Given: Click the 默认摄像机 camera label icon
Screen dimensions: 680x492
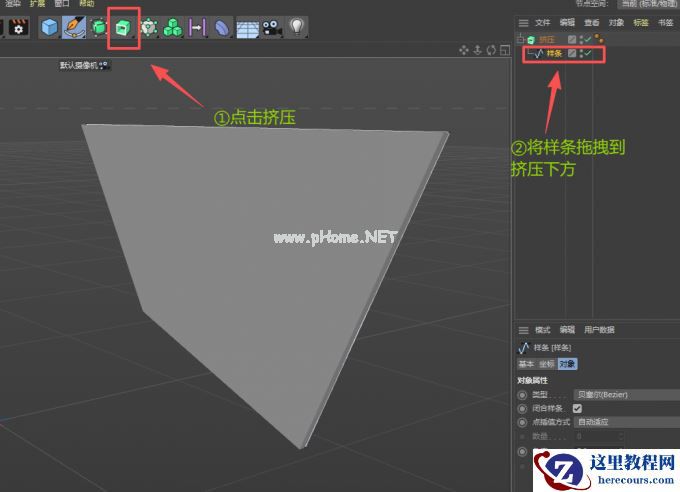Looking at the screenshot, I should (104, 66).
